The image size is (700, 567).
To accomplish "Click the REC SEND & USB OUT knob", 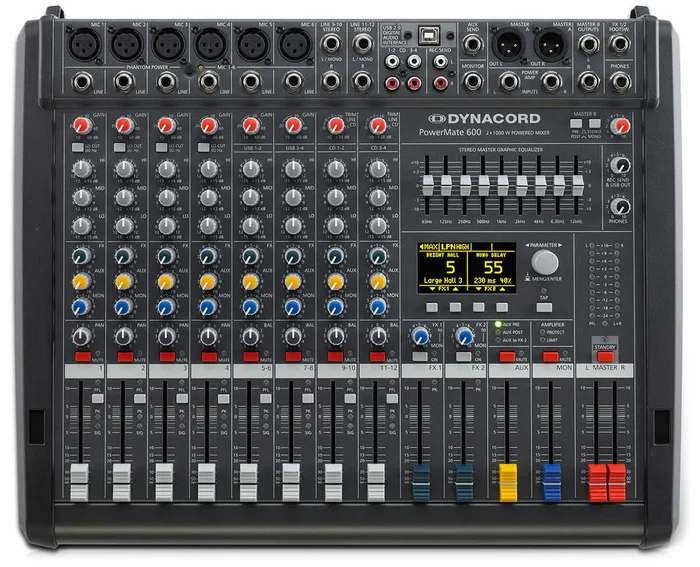I will pos(620,166).
